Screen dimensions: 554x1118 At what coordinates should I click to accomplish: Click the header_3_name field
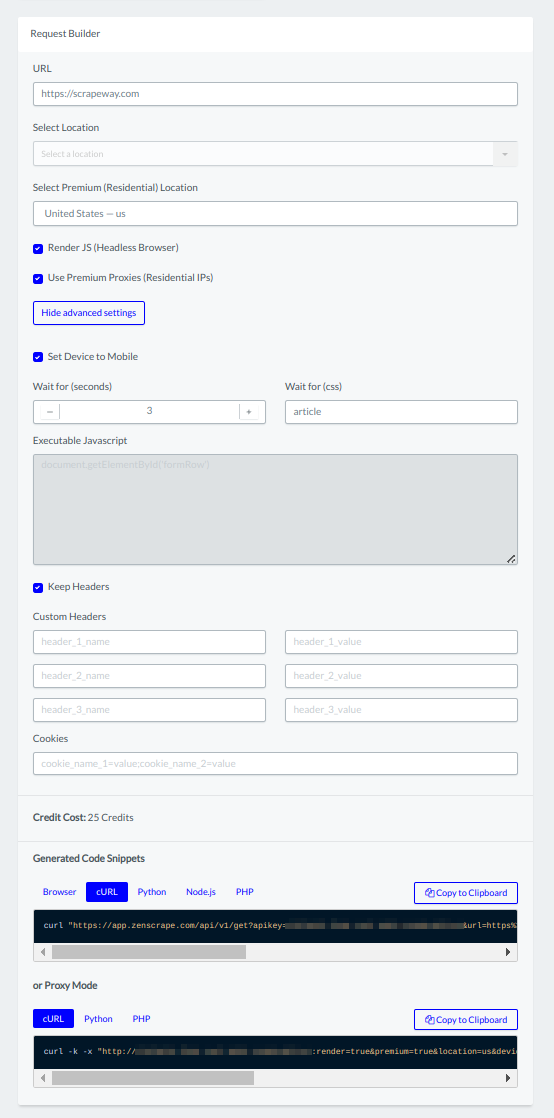(149, 710)
